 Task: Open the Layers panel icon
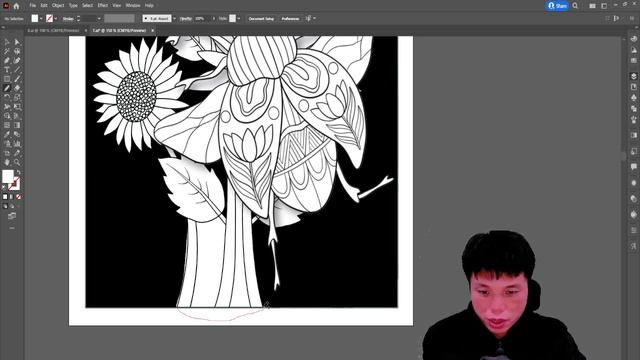[x=633, y=76]
